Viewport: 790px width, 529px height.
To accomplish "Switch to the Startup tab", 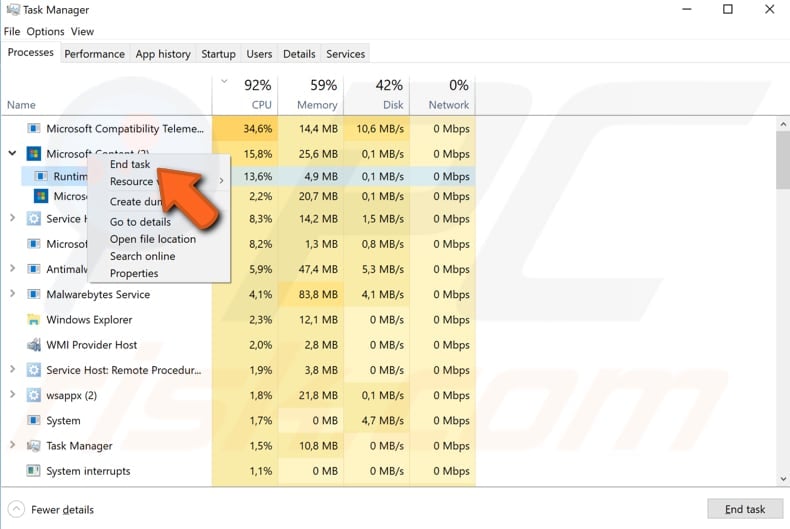I will click(x=218, y=54).
